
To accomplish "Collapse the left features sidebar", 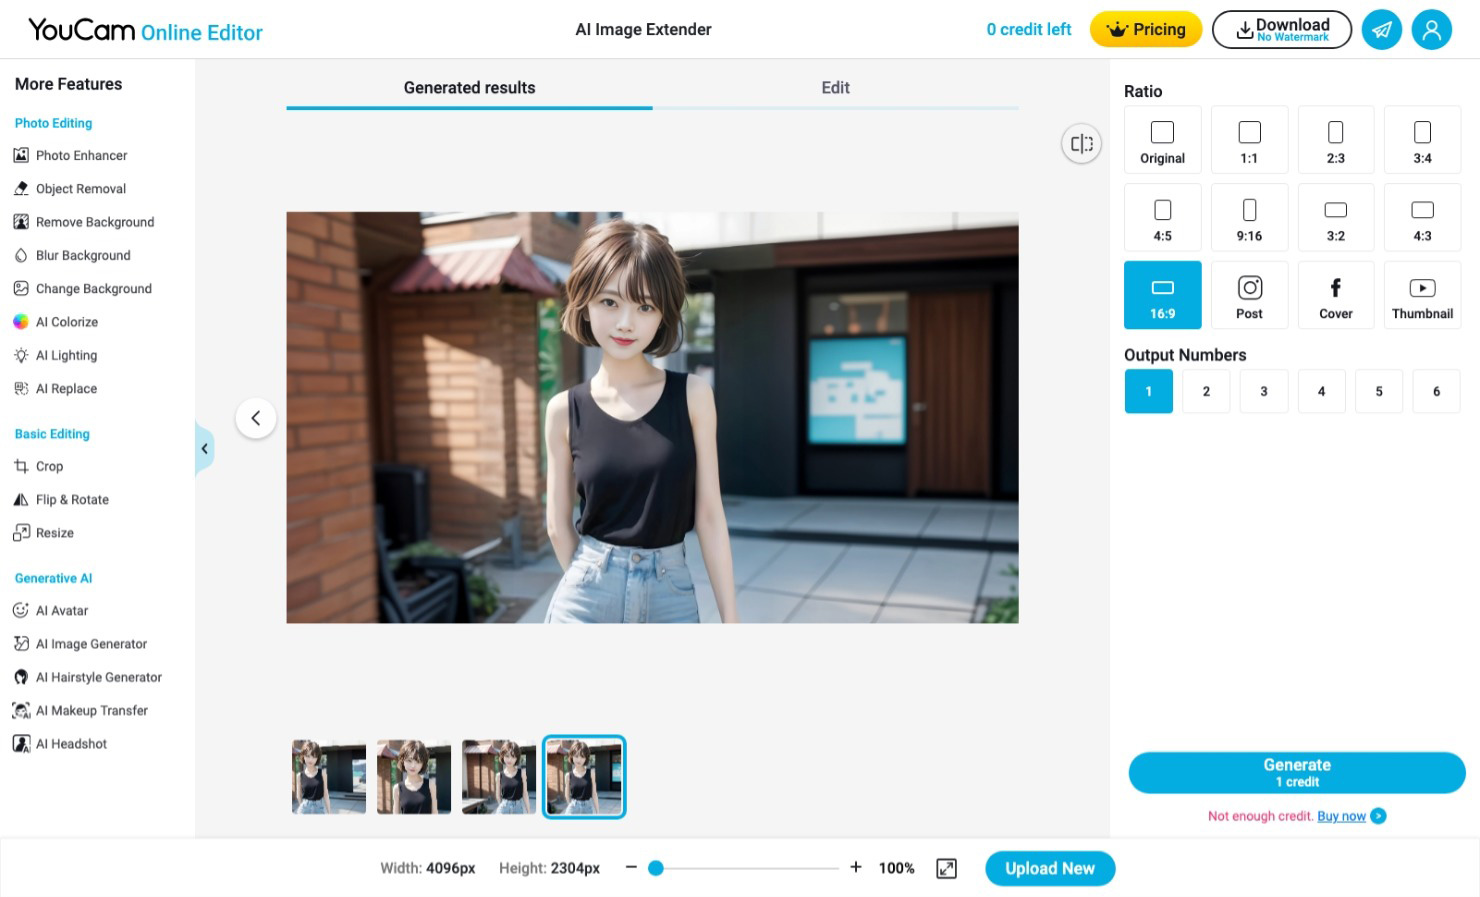I will (x=204, y=449).
